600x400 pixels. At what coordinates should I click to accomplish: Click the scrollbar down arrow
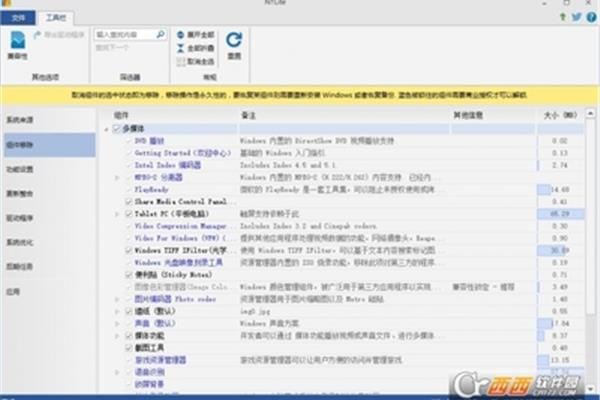[x=590, y=389]
